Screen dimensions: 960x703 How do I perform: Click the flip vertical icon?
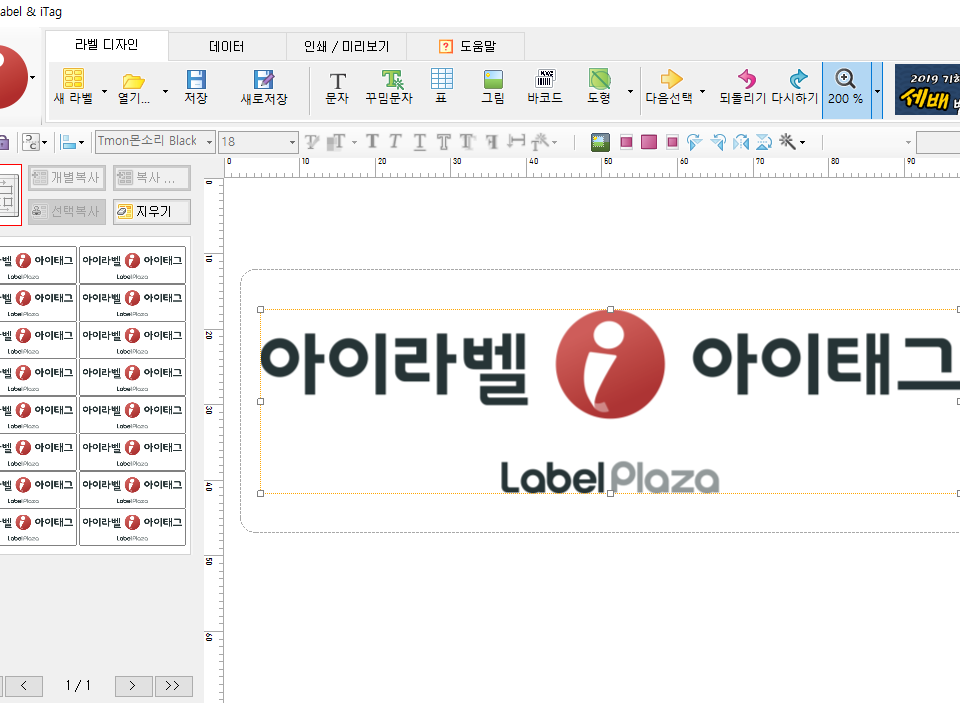click(764, 142)
